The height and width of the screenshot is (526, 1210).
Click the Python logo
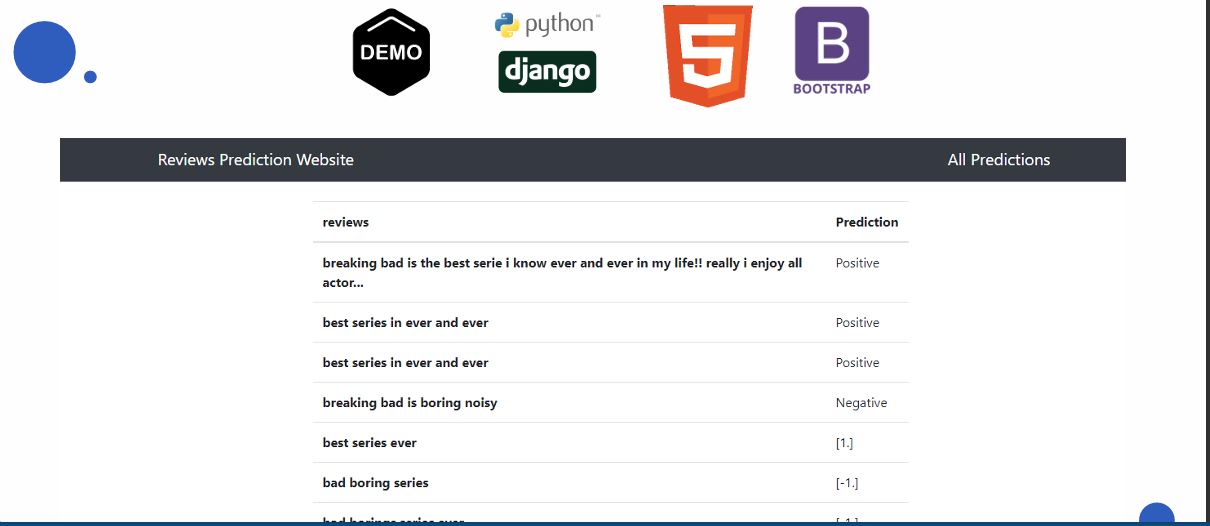[x=548, y=24]
